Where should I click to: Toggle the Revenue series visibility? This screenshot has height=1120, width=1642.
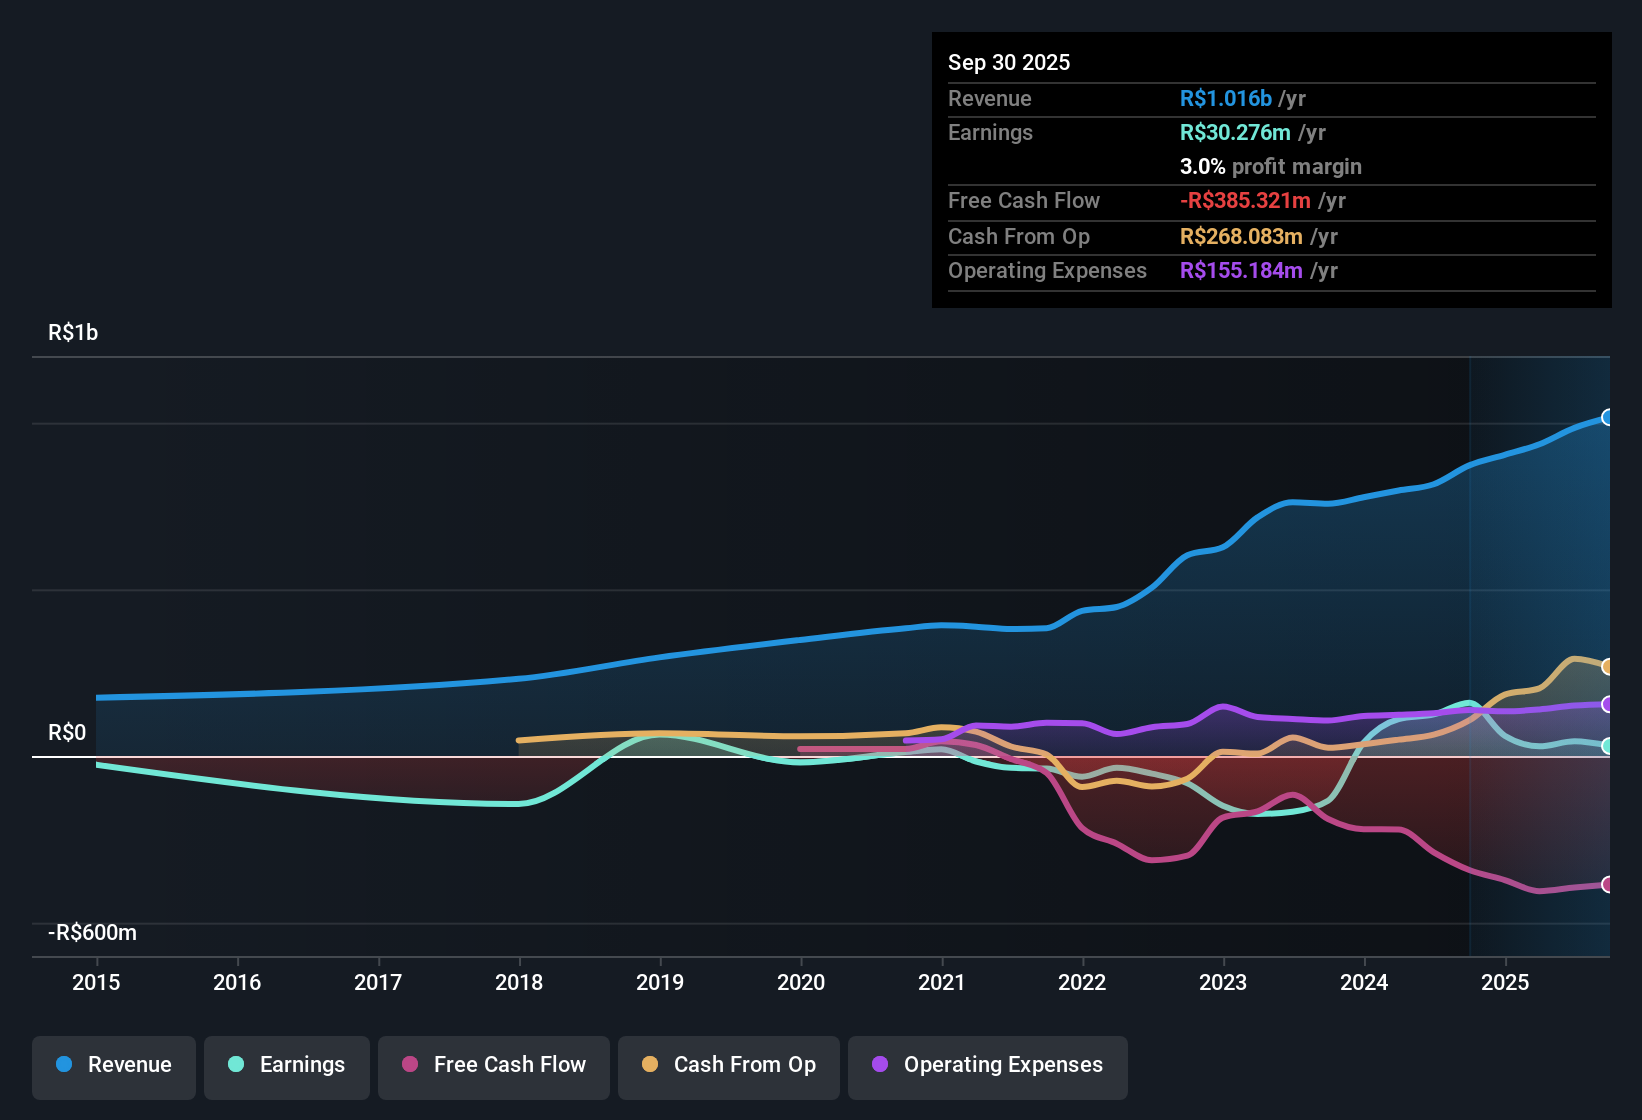pyautogui.click(x=113, y=1065)
